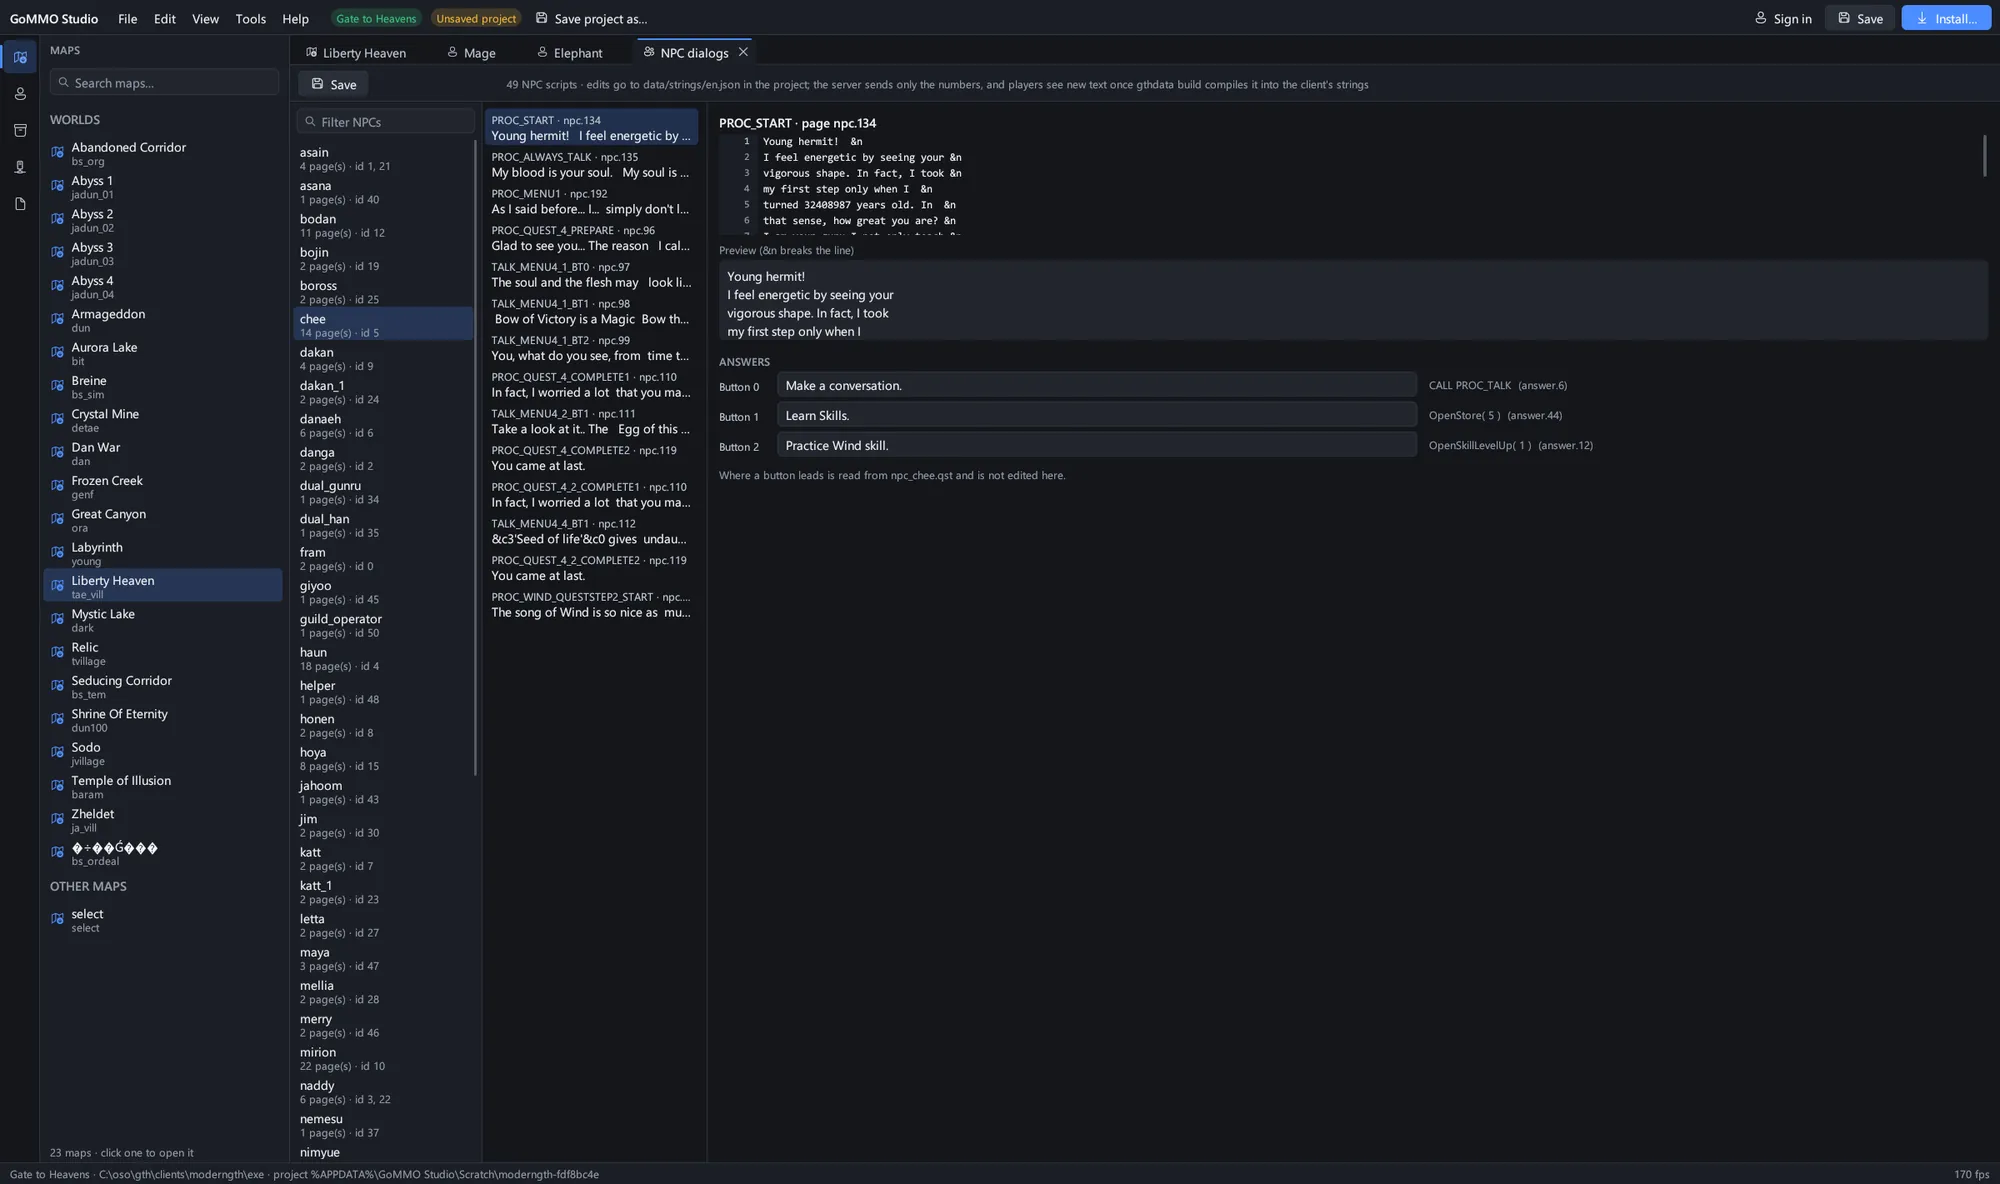Viewport: 2000px width, 1184px height.
Task: Open the PROC_WIND_QUESTSTEP2_START script
Action: 591,604
